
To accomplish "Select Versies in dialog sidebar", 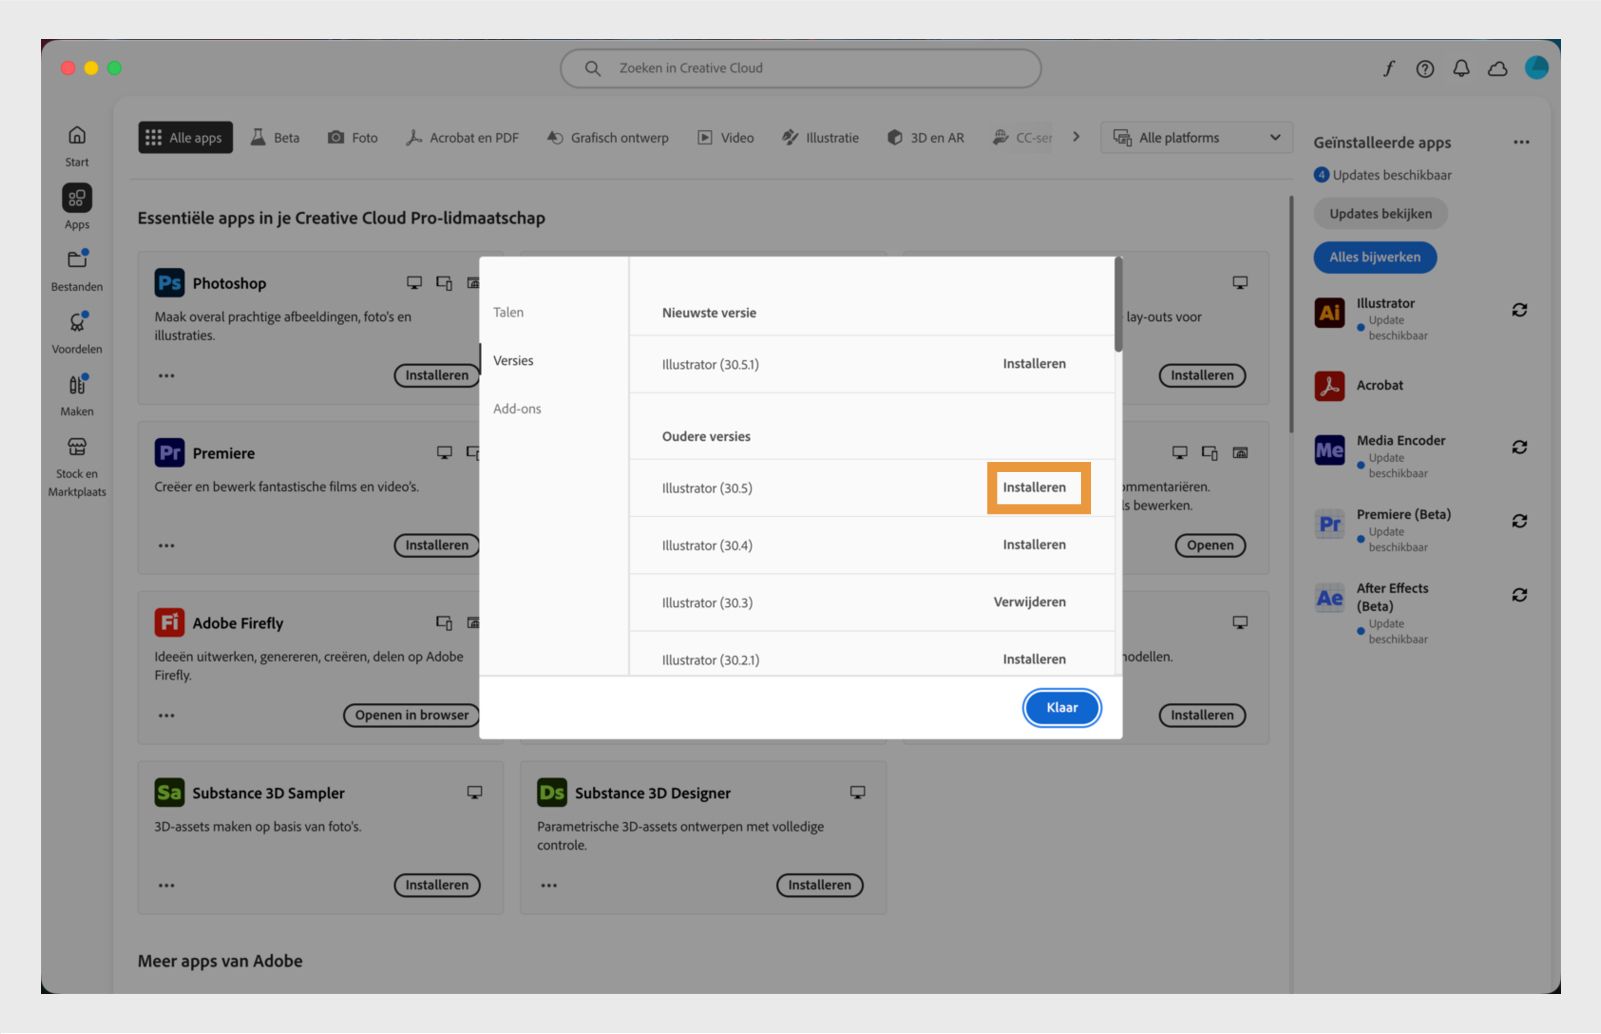I will (513, 360).
